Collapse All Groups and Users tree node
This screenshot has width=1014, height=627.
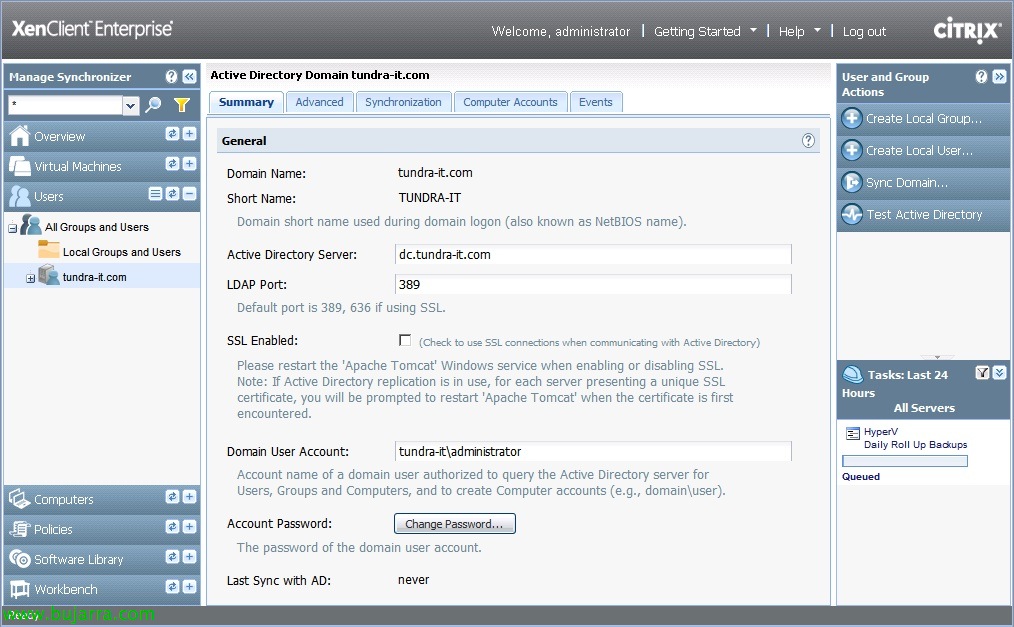coord(12,228)
